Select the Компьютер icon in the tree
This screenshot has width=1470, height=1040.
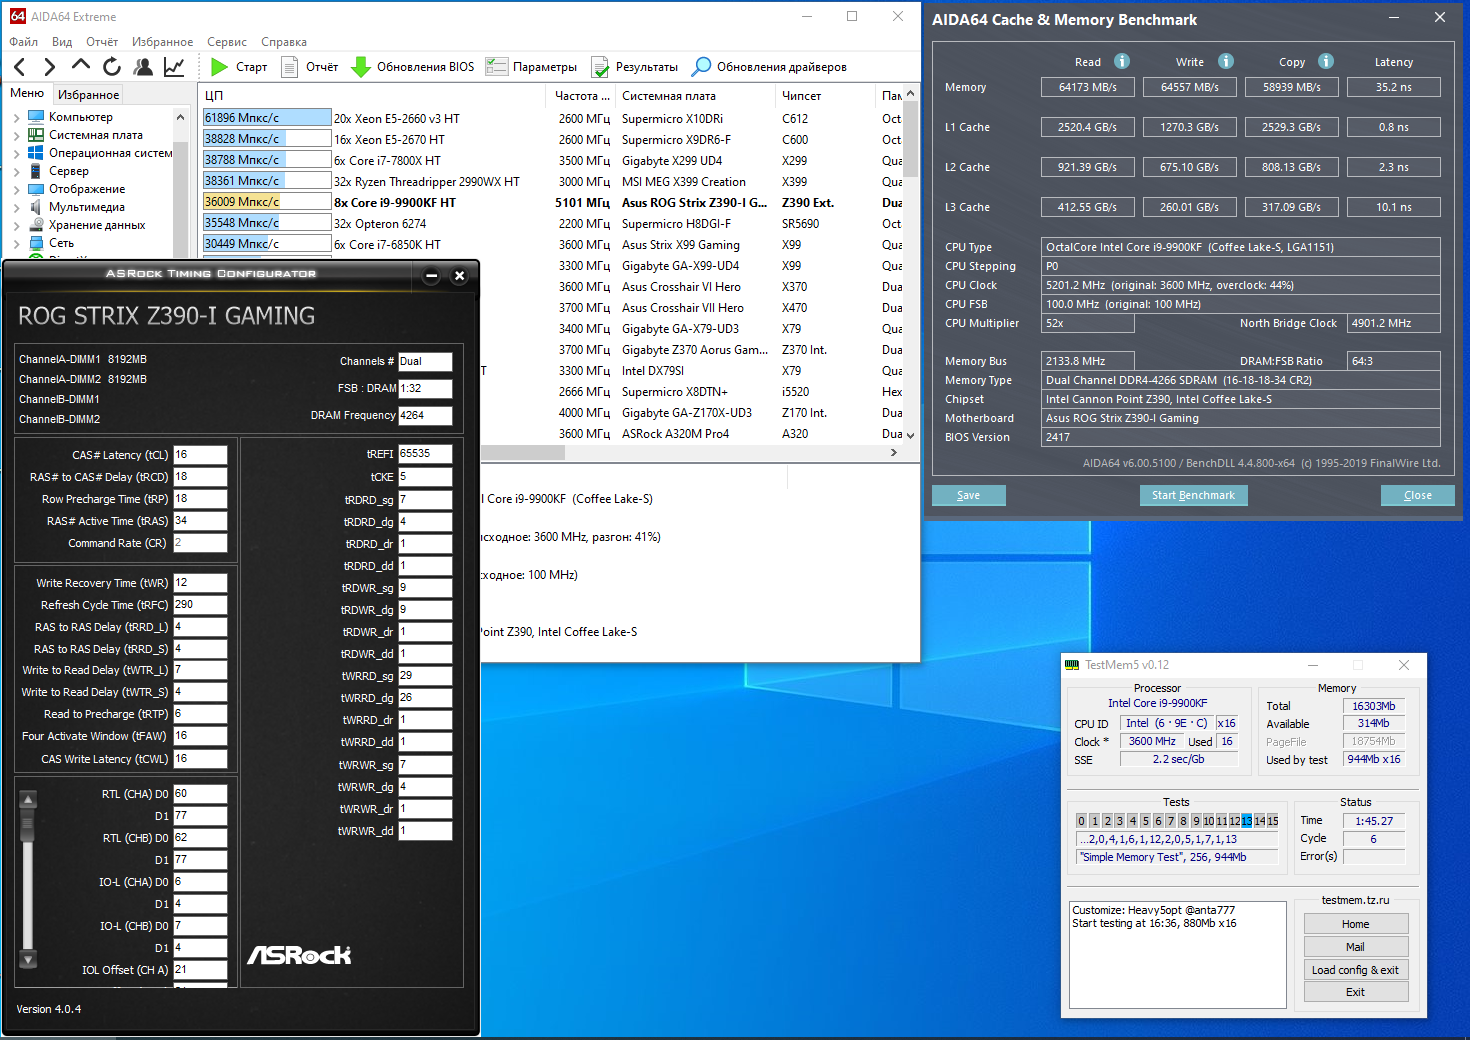37,117
